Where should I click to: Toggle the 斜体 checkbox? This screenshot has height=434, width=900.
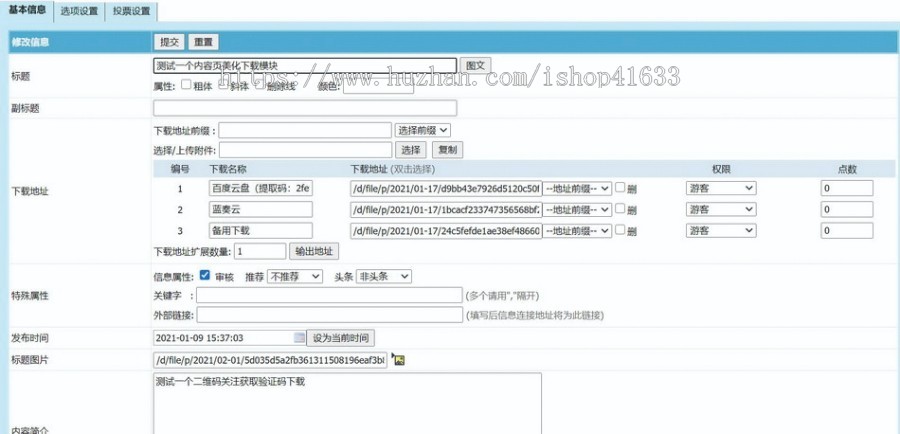(223, 84)
